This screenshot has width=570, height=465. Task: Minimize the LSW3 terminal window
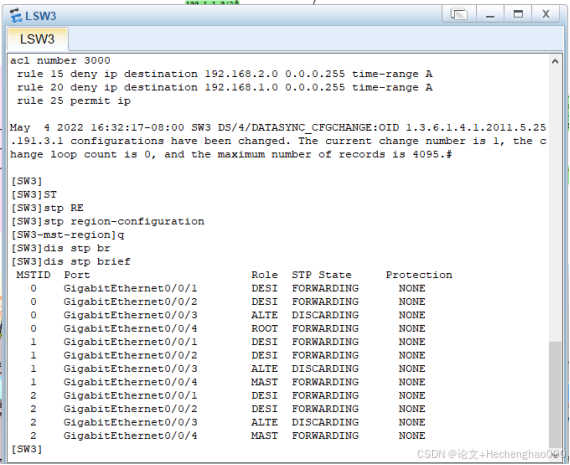point(490,15)
